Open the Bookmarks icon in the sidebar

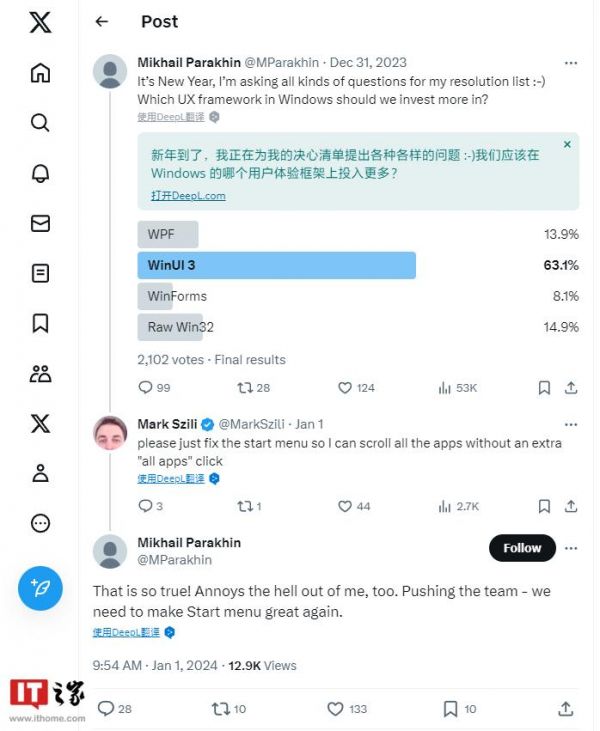pos(40,323)
